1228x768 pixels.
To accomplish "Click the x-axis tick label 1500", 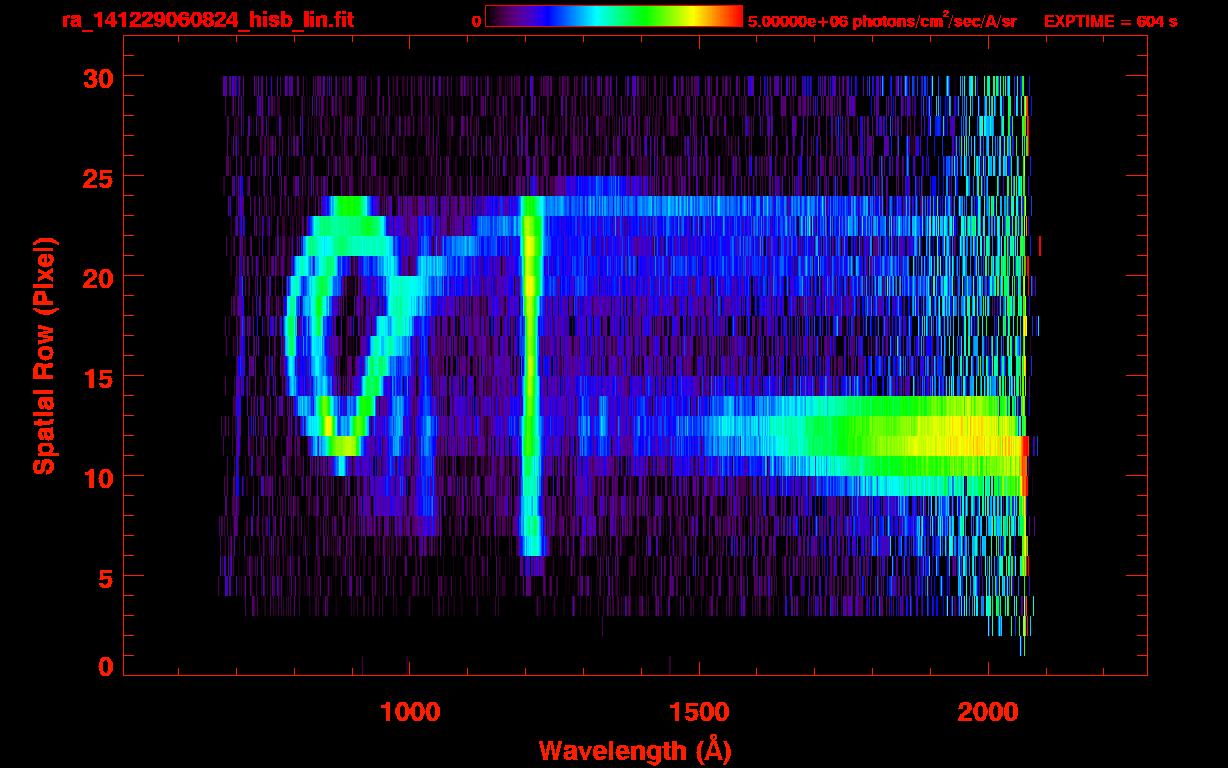I will [x=699, y=712].
